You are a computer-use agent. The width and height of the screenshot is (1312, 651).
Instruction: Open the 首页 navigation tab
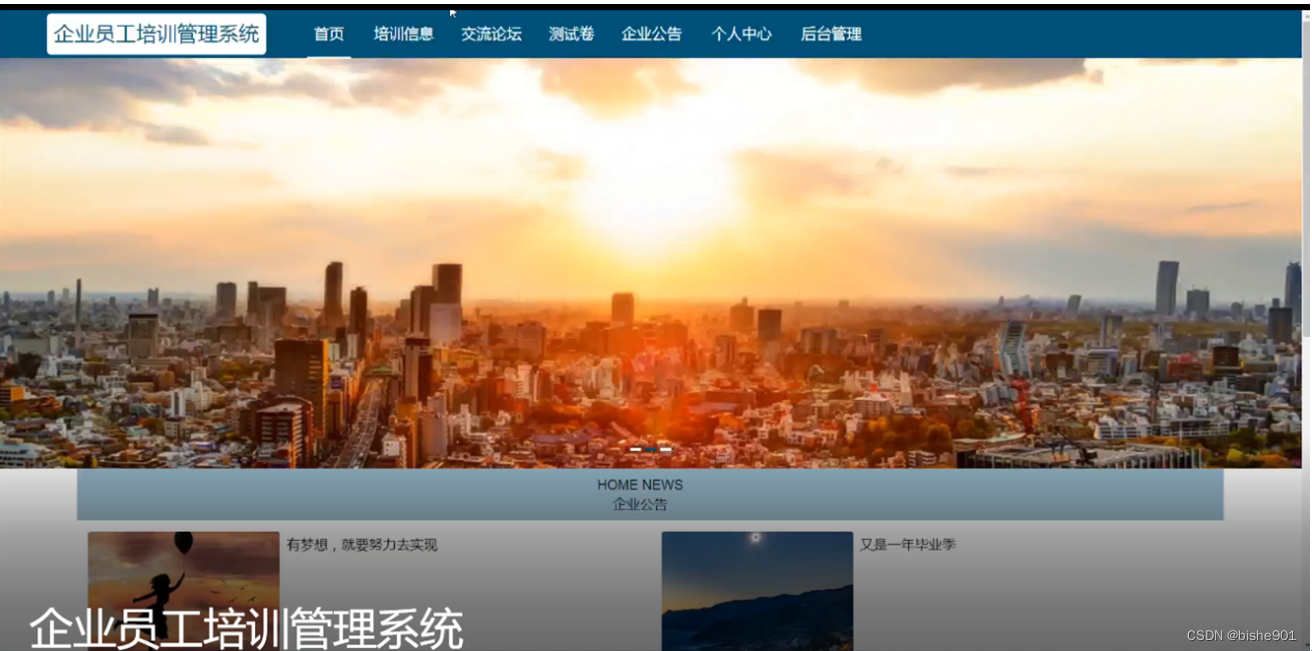(x=329, y=34)
